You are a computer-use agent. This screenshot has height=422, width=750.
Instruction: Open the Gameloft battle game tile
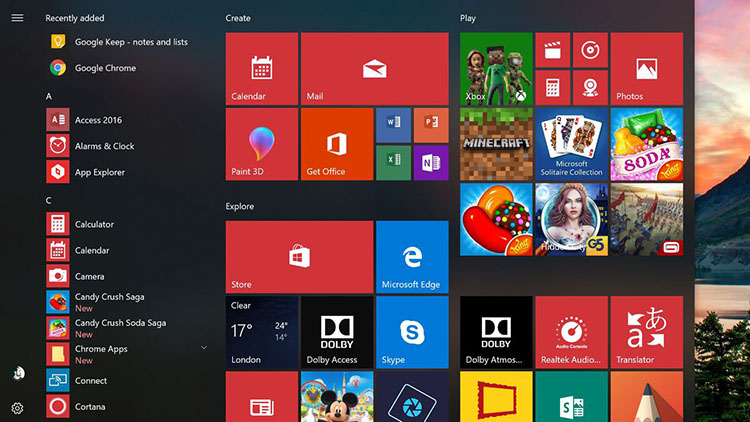coord(647,219)
